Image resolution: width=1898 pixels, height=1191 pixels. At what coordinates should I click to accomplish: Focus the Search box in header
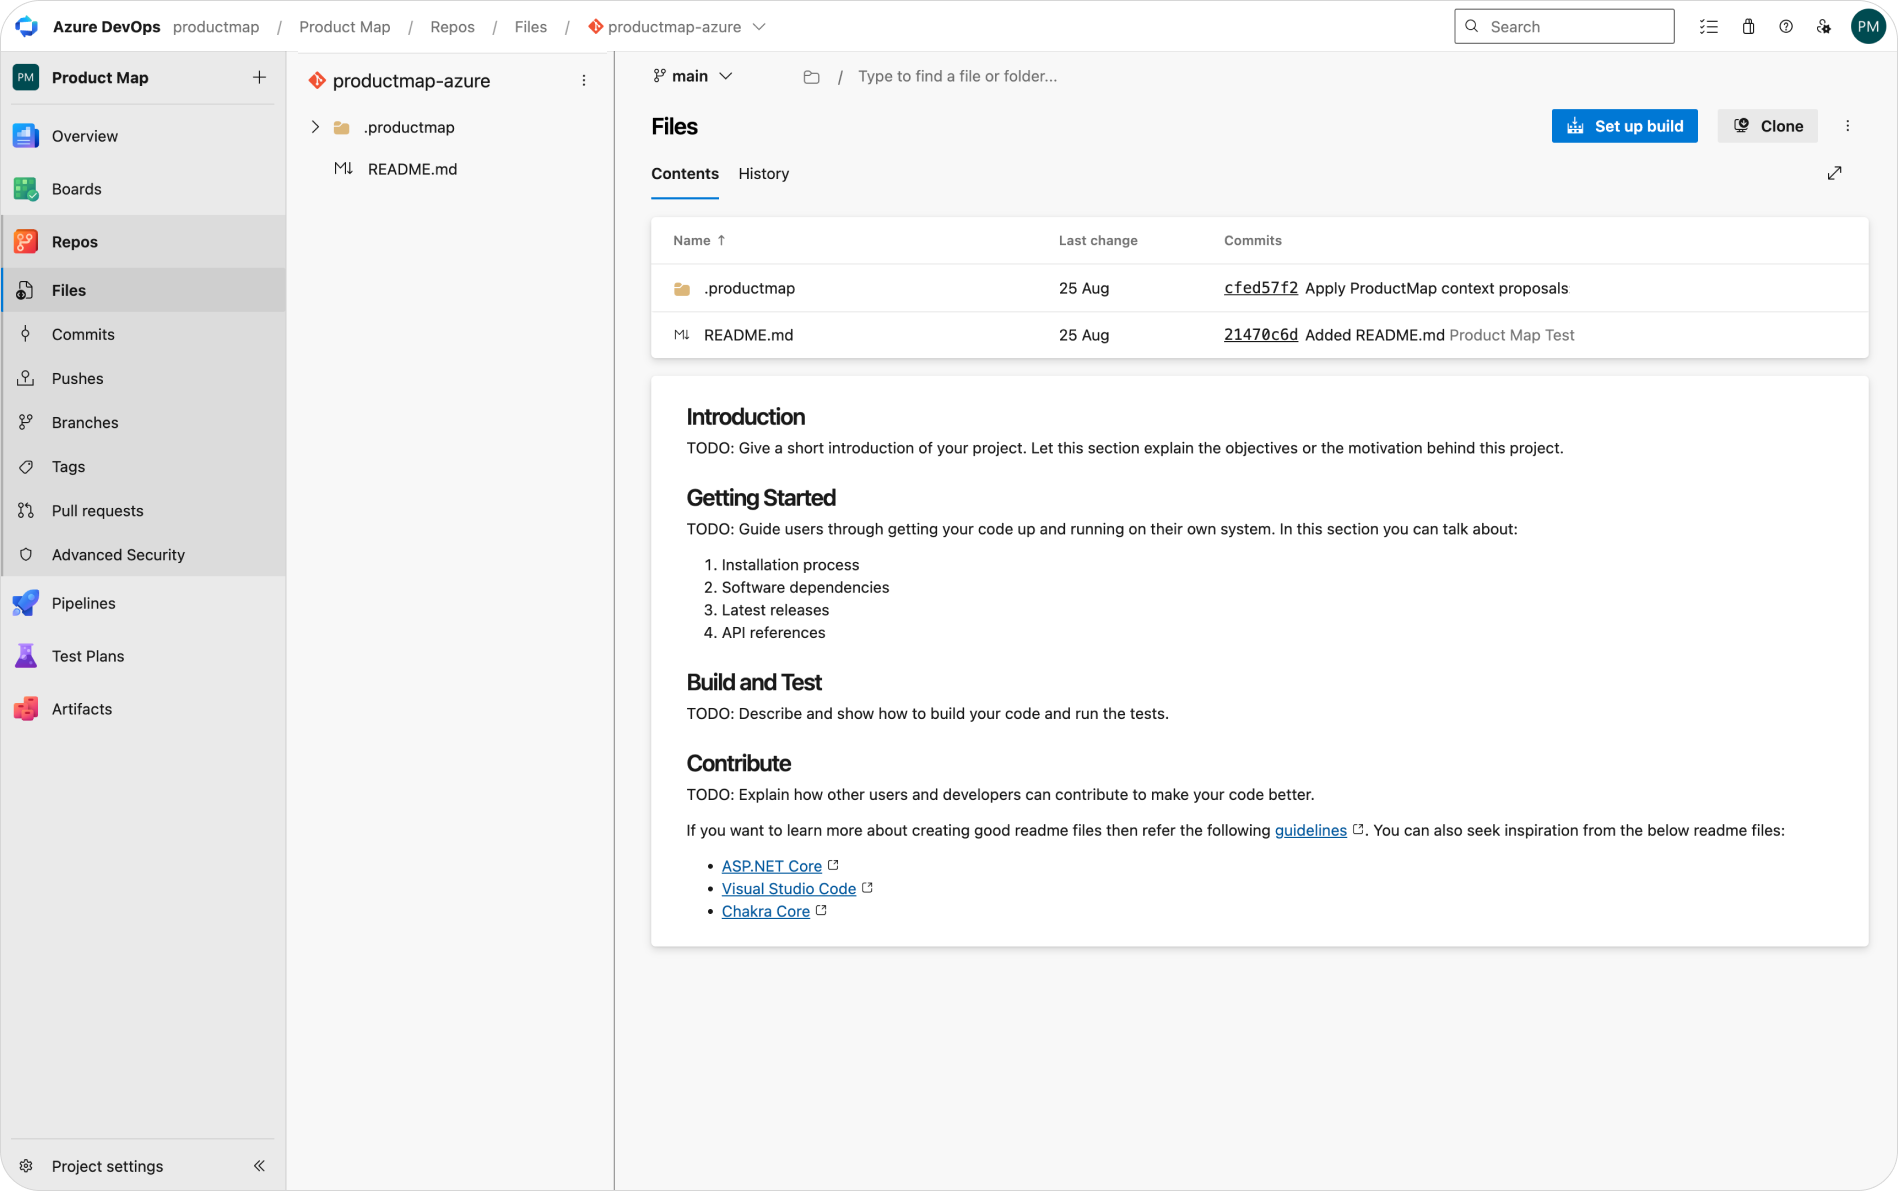coord(1564,27)
